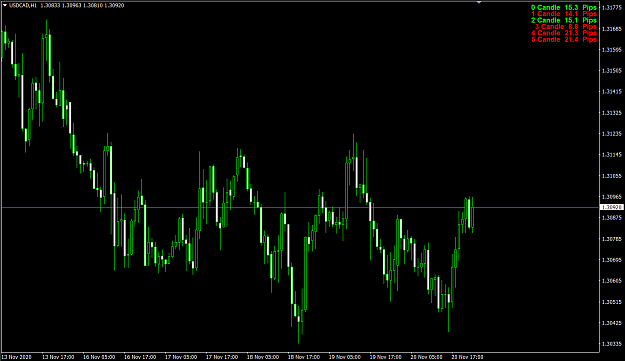Viewport: 625px width, 361px height.
Task: Click the 1.31145 price scale label
Action: (612, 155)
